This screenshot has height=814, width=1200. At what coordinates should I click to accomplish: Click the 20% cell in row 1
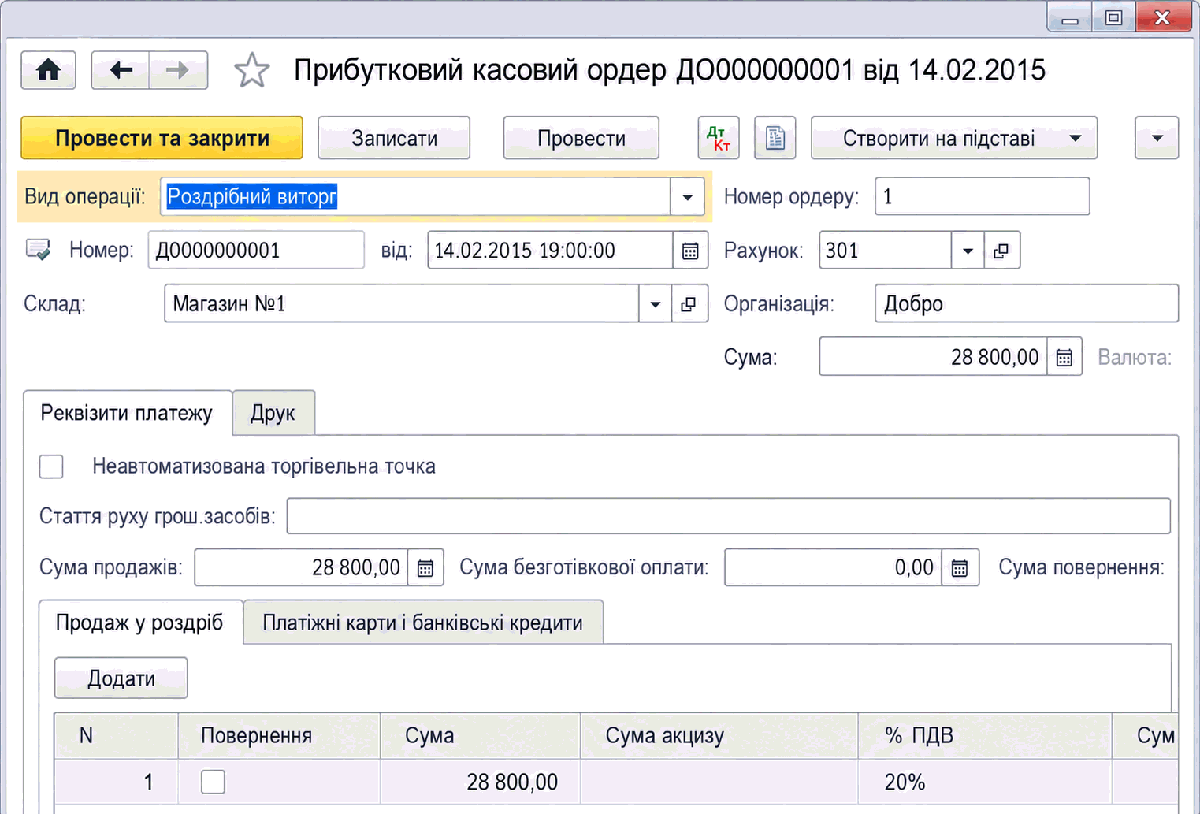click(985, 782)
